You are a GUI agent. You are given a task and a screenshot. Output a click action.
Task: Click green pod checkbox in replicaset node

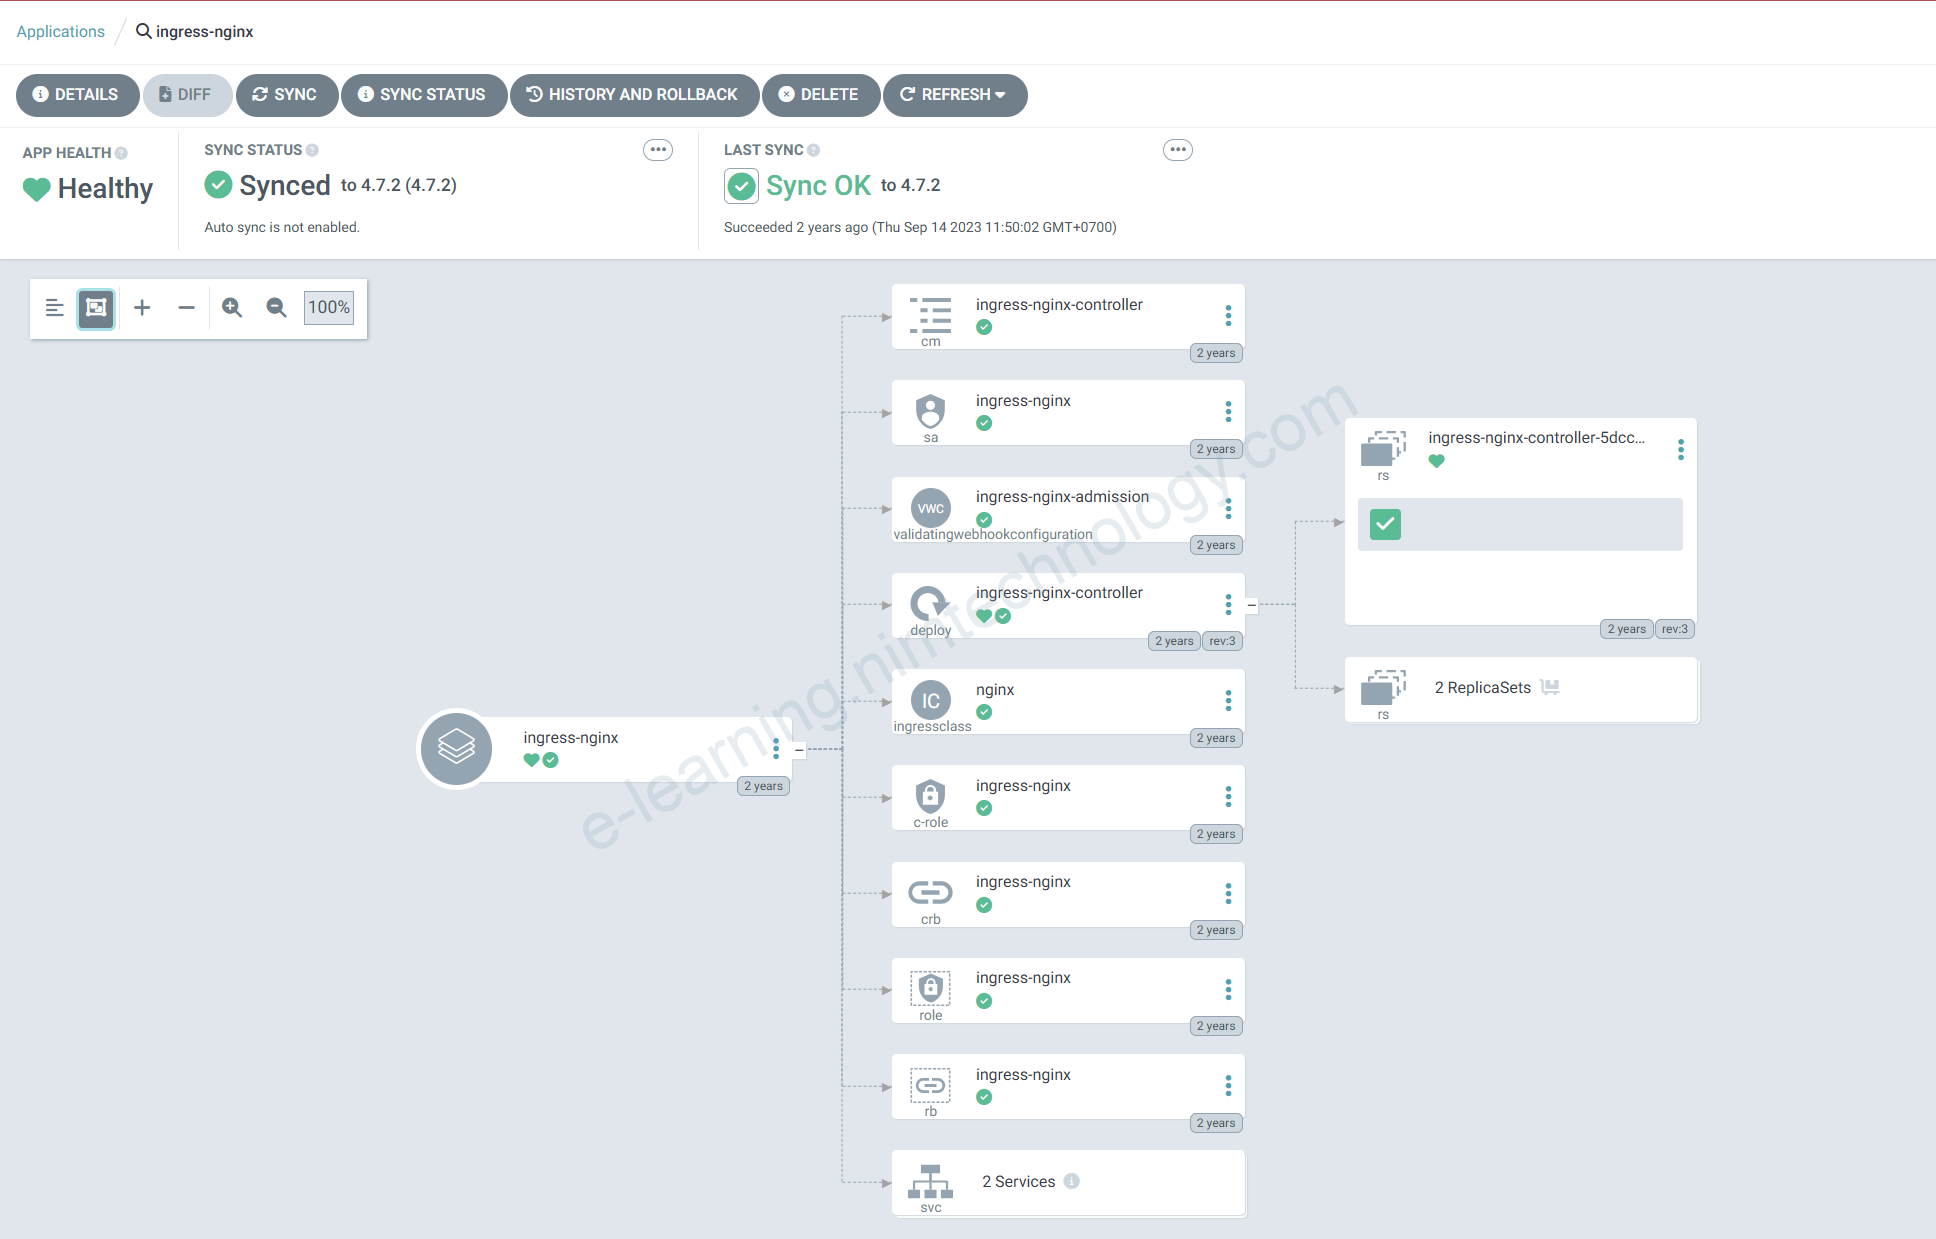pos(1385,524)
